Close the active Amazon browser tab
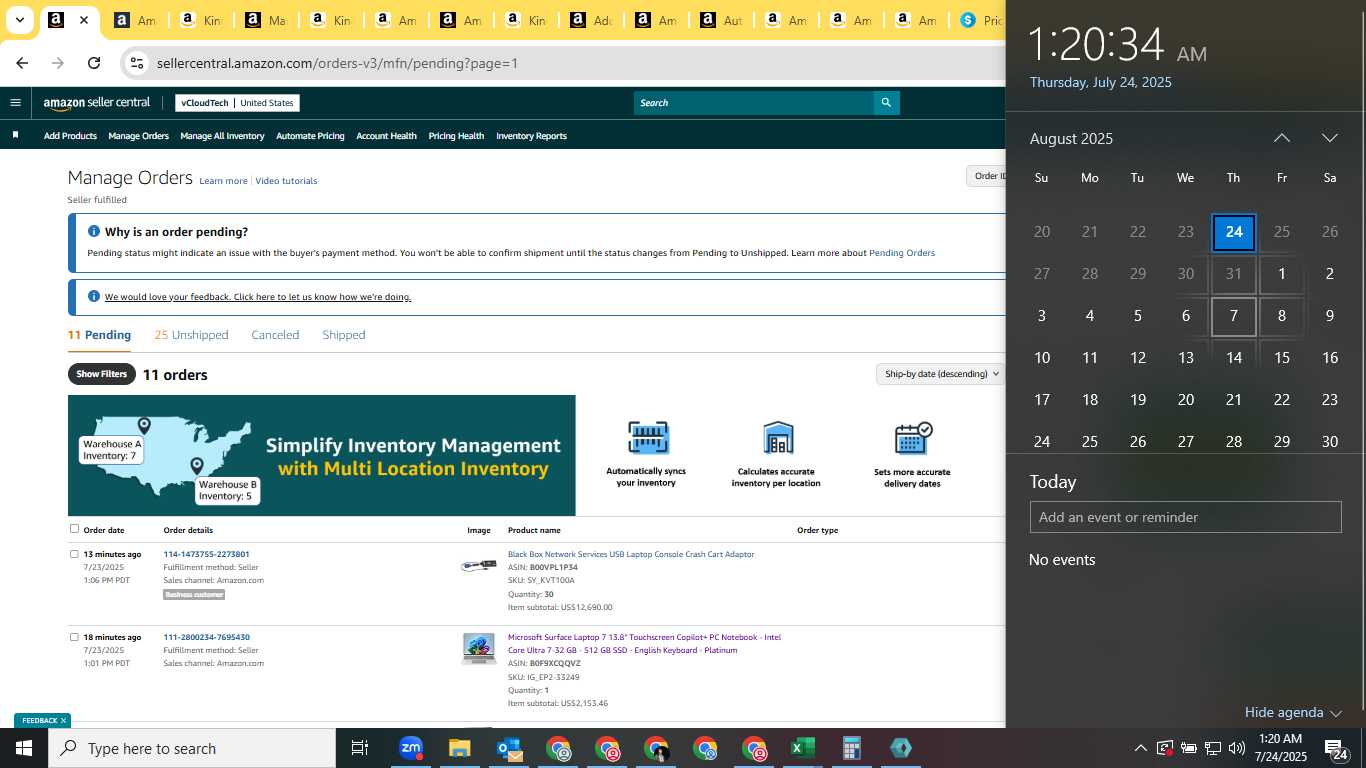 (x=84, y=20)
